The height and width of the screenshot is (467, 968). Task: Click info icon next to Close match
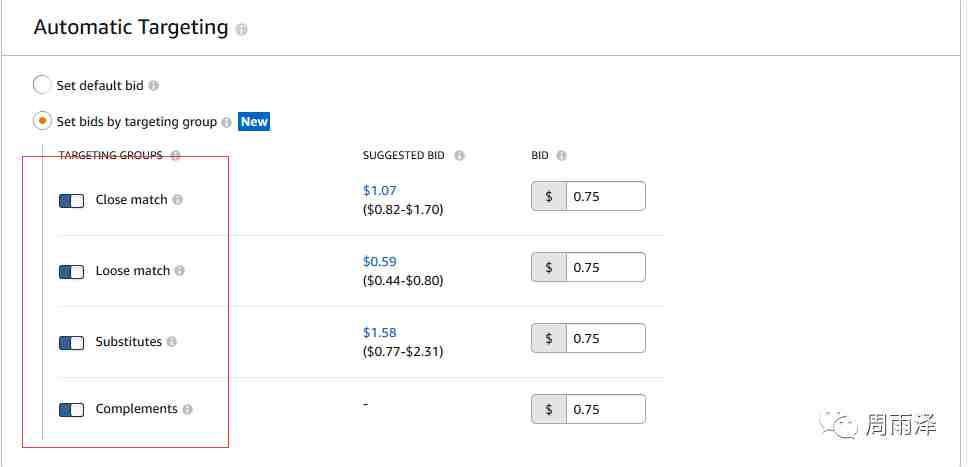pos(178,200)
